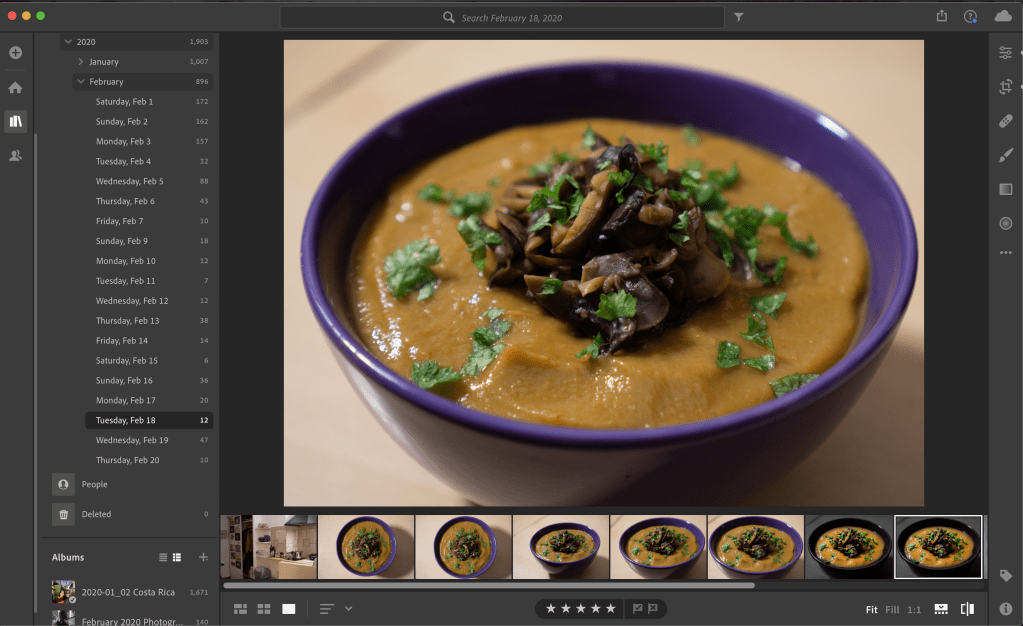Screen dimensions: 1023x626
Task: Set zoom to Fill
Action: point(892,609)
